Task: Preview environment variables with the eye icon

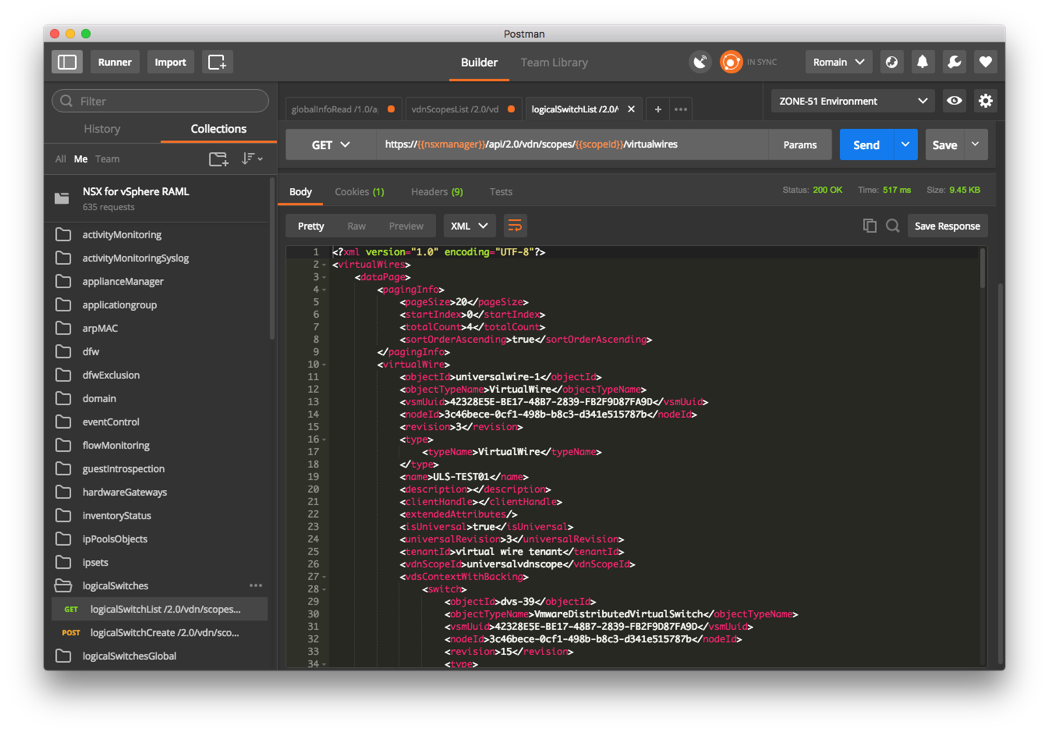Action: [x=953, y=100]
